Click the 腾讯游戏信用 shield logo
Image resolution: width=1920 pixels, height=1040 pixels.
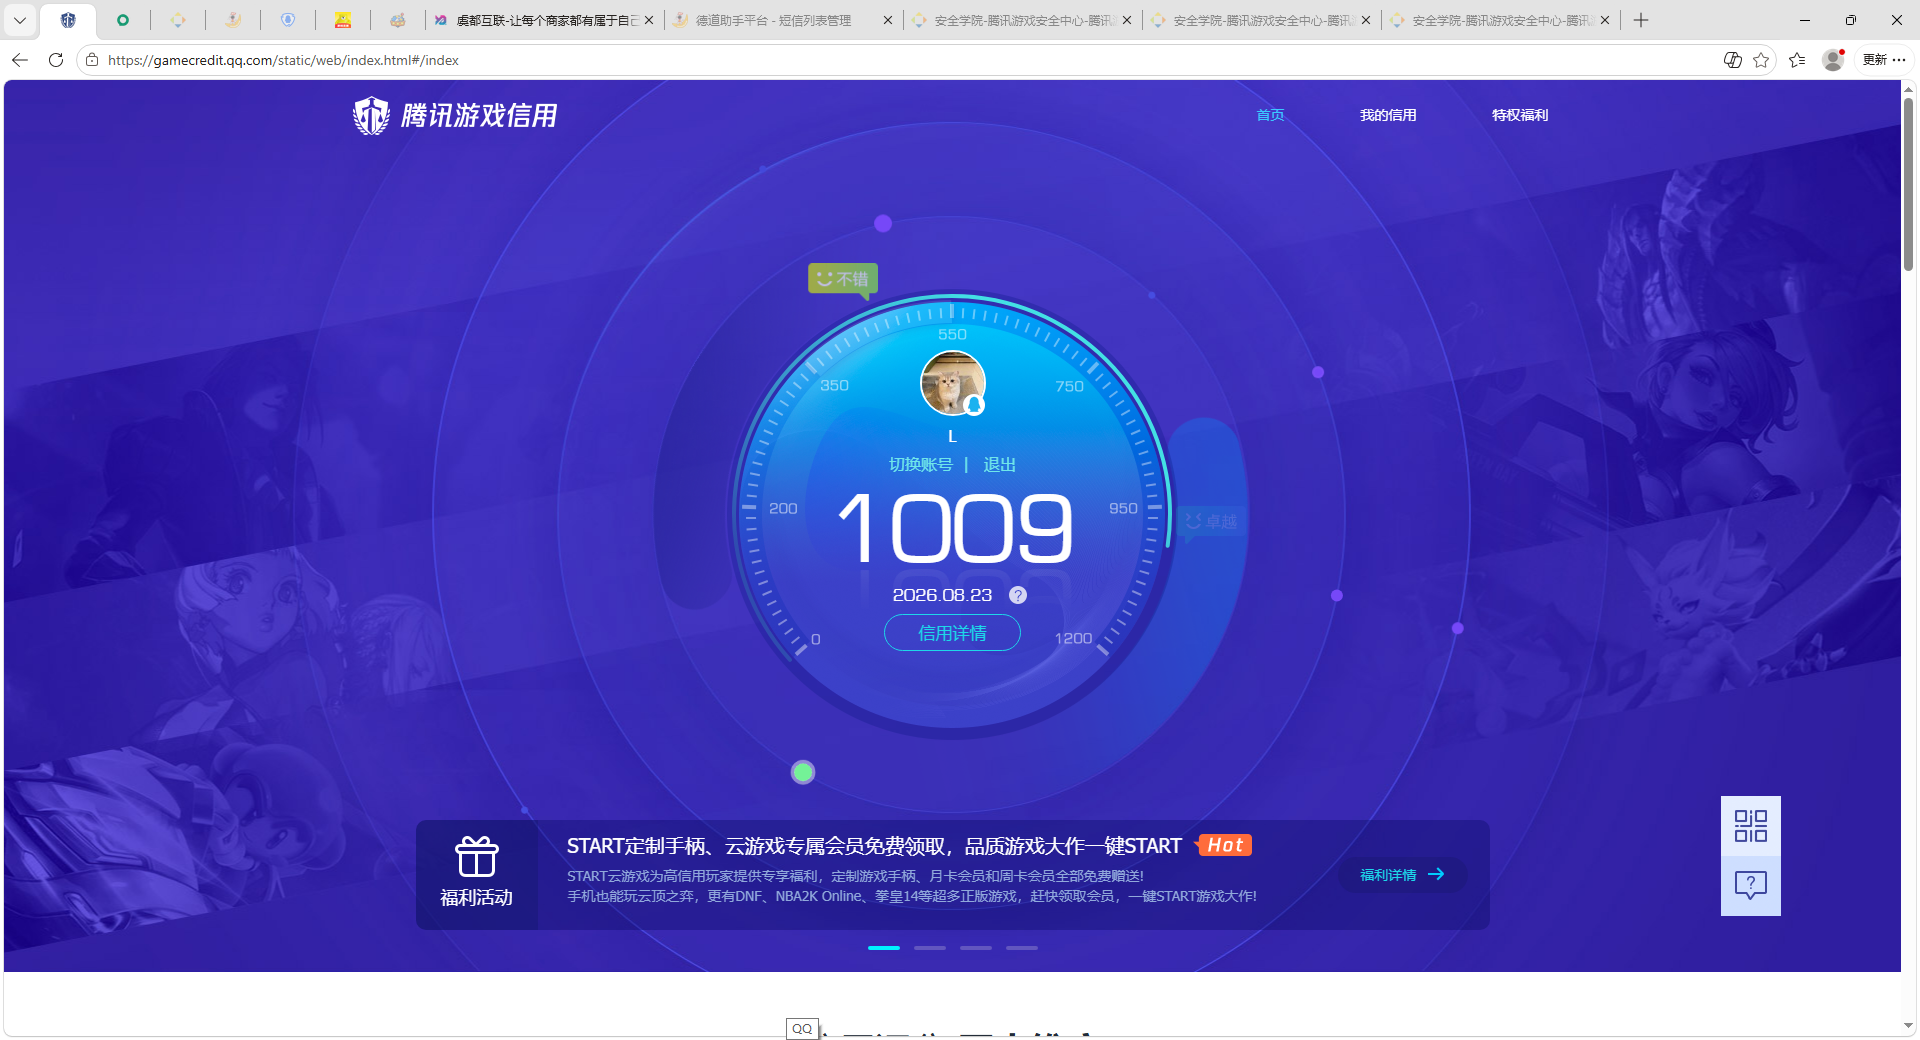(371, 116)
